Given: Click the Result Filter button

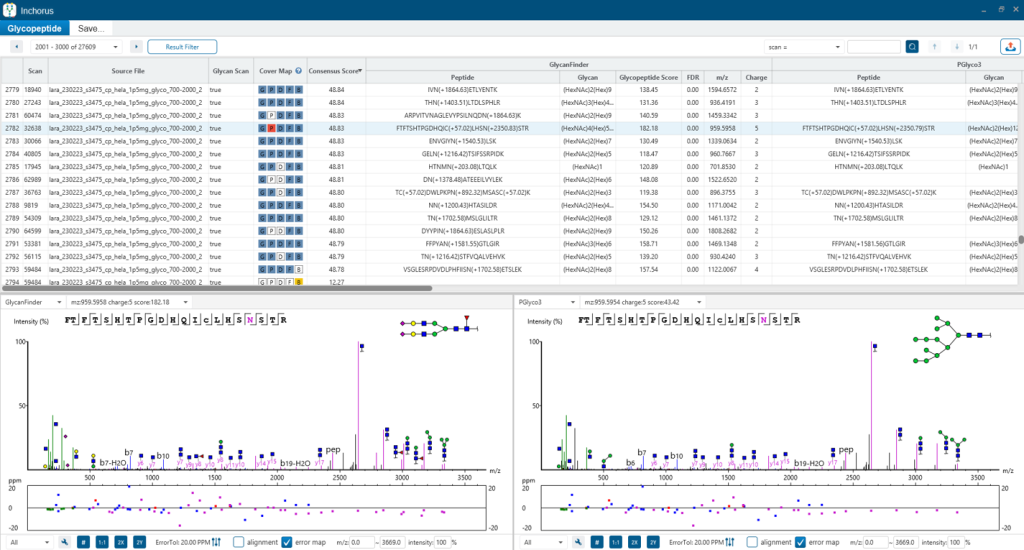Looking at the screenshot, I should click(x=182, y=46).
